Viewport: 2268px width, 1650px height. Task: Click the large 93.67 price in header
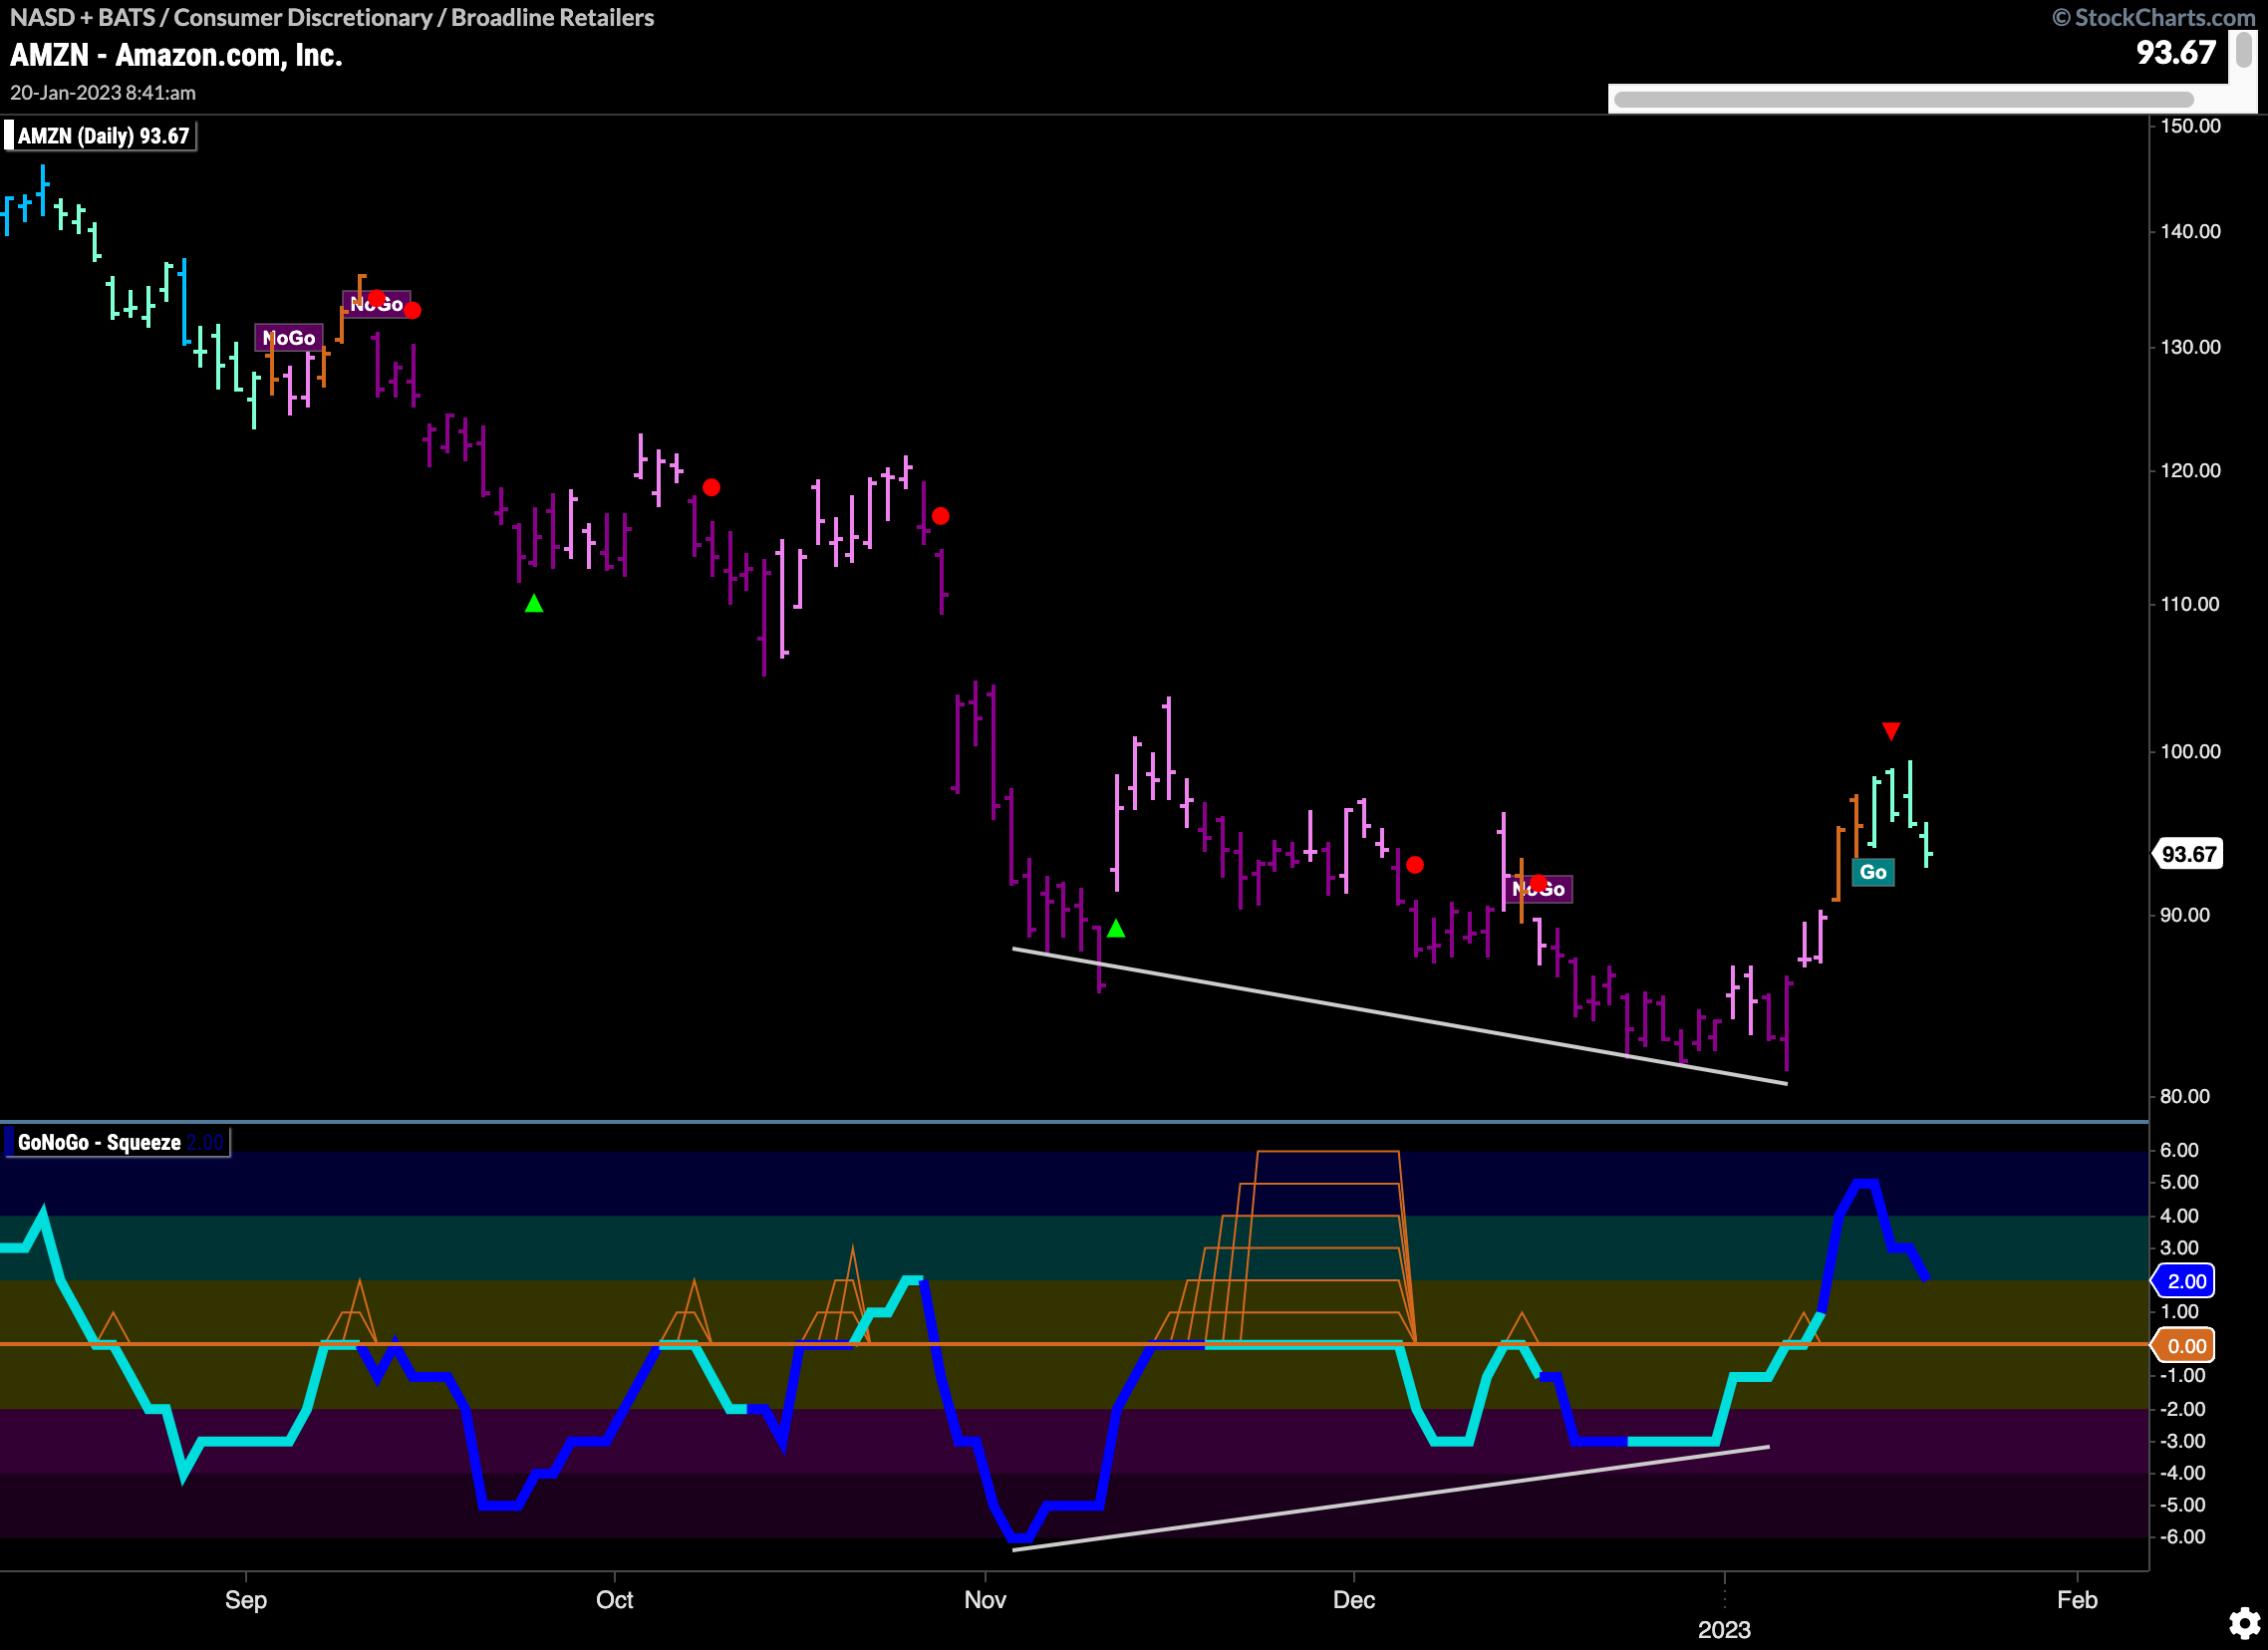(x=2176, y=52)
